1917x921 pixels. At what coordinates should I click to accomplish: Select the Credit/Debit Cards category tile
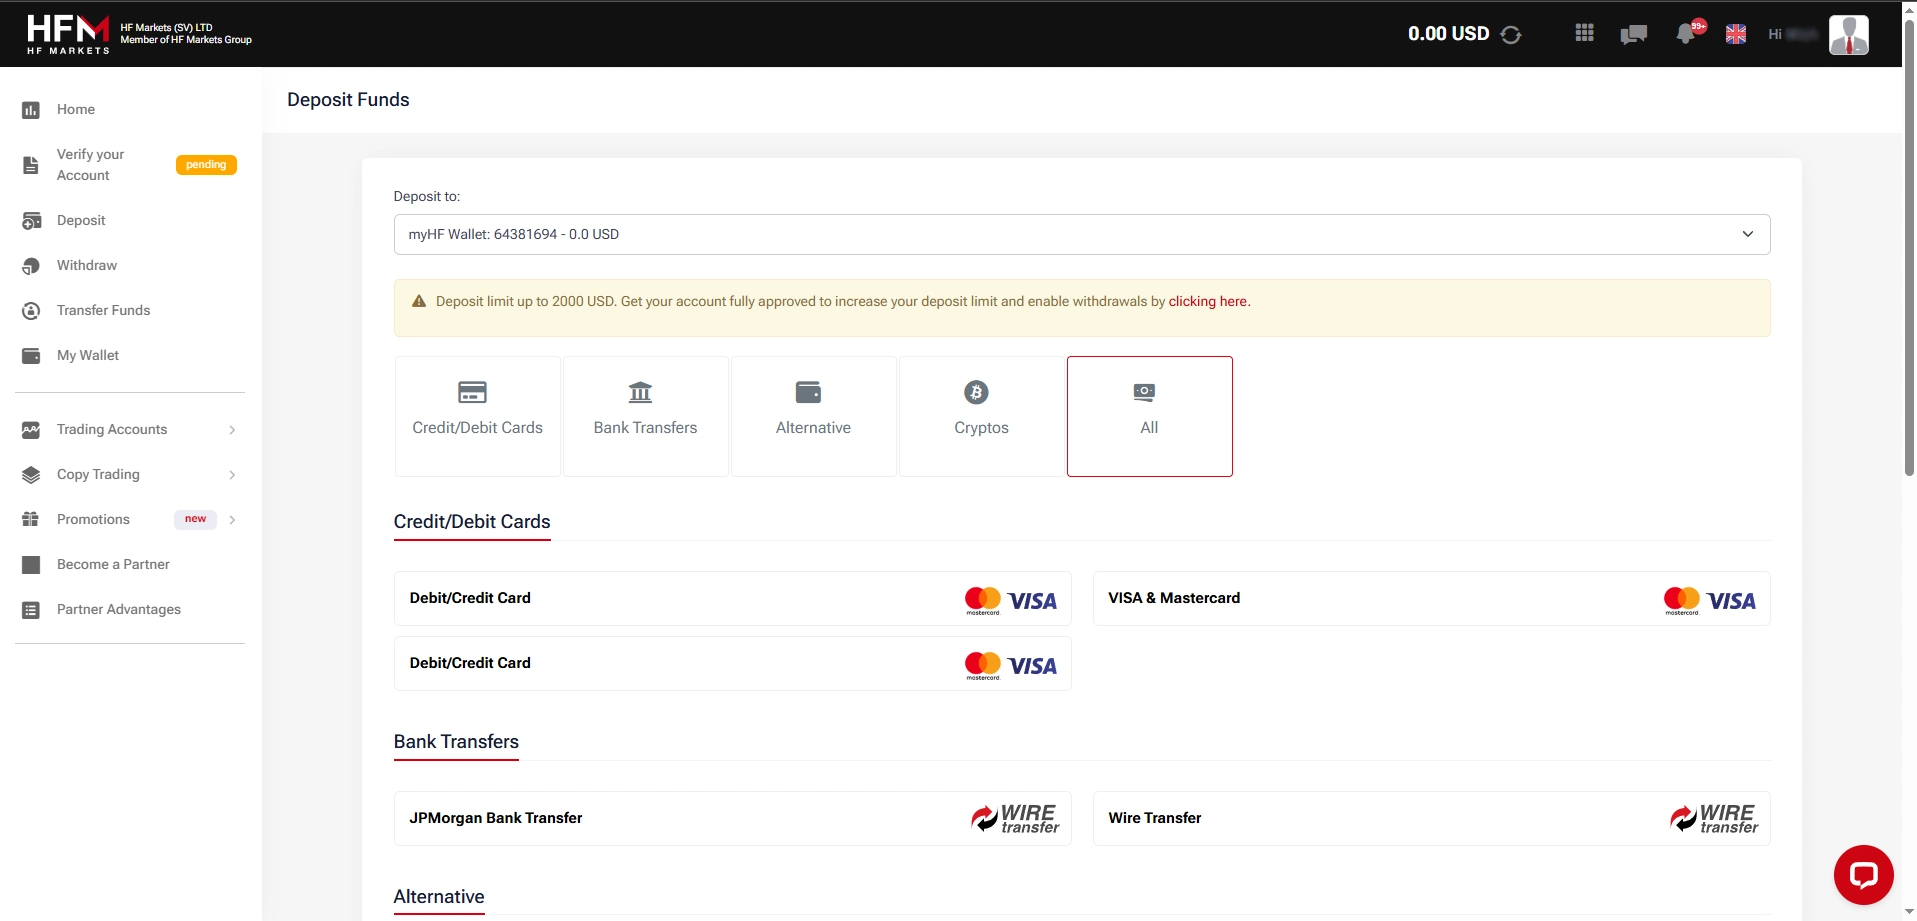coord(477,416)
